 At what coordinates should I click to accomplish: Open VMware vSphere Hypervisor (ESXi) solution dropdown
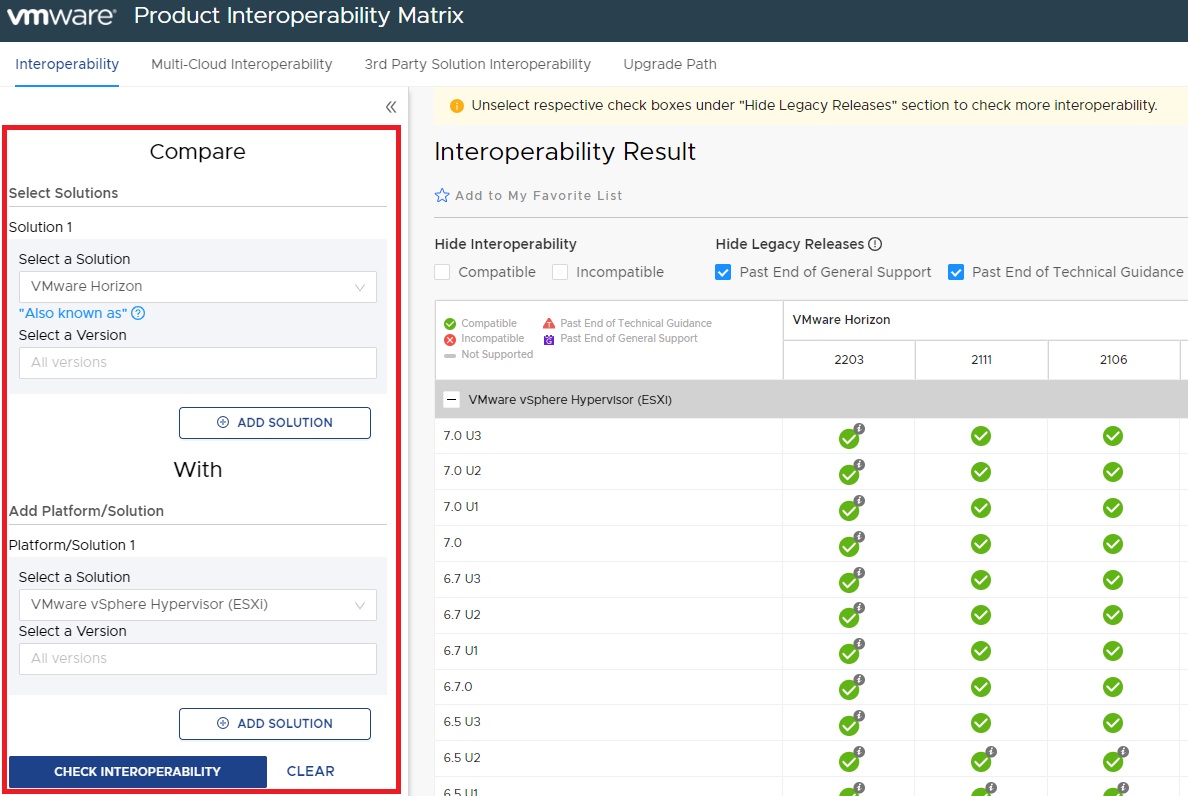(197, 605)
